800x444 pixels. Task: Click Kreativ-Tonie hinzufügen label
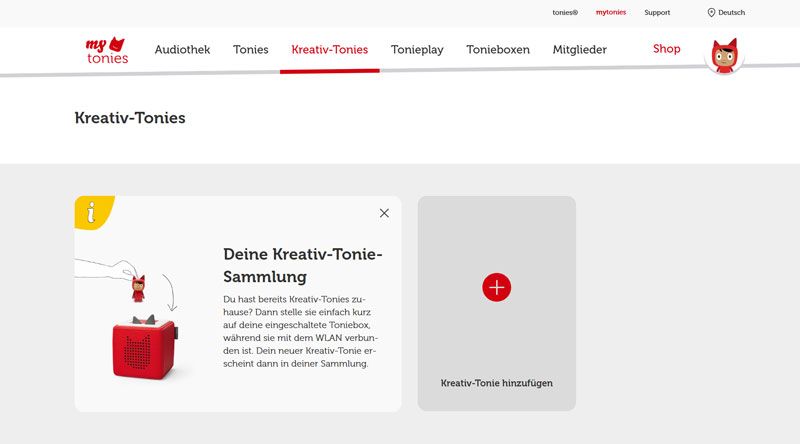click(496, 383)
